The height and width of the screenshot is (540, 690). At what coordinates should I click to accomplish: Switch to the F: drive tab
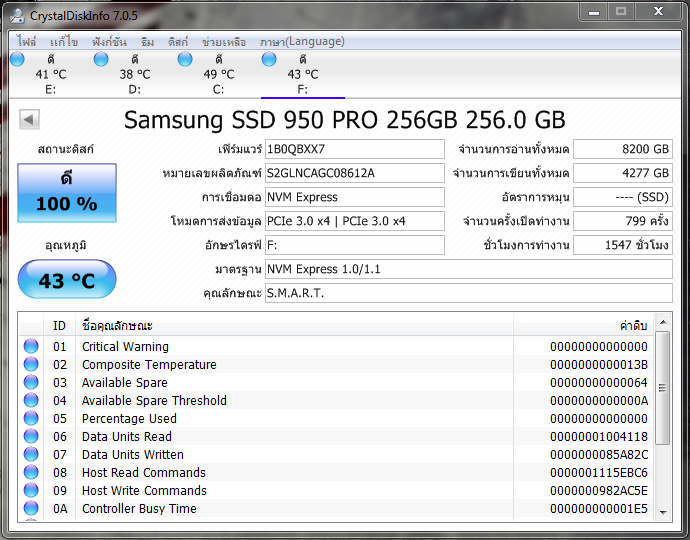click(x=302, y=74)
